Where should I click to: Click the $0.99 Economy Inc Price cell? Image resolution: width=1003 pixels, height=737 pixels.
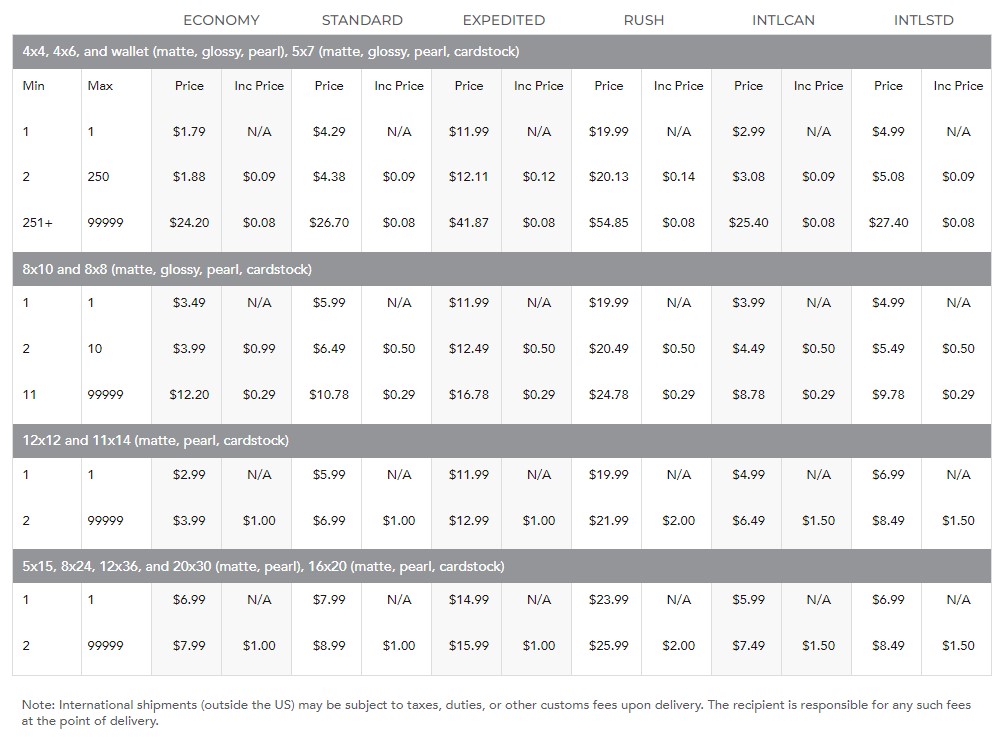click(x=259, y=348)
